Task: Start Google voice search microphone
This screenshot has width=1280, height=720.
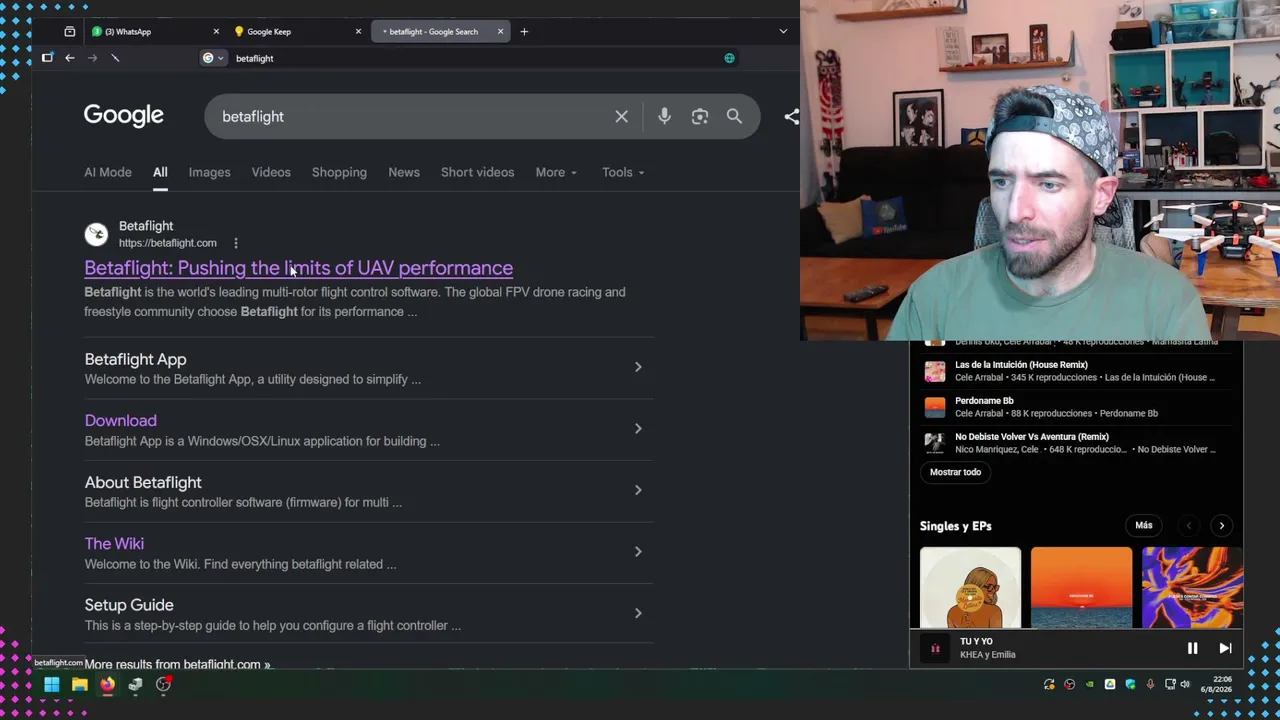Action: click(x=664, y=117)
